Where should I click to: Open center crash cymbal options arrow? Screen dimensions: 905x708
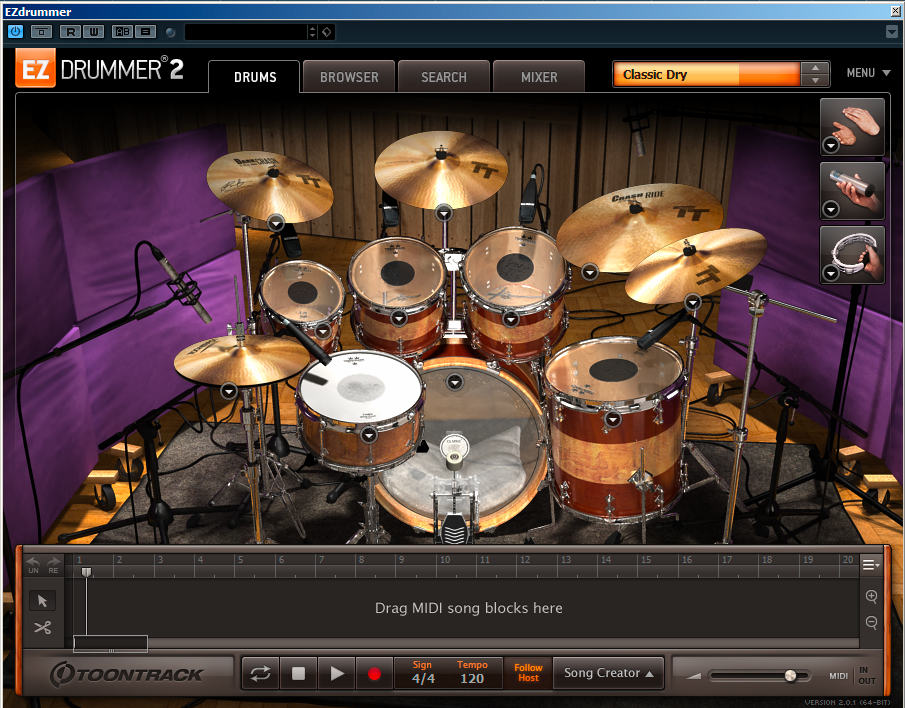[443, 214]
